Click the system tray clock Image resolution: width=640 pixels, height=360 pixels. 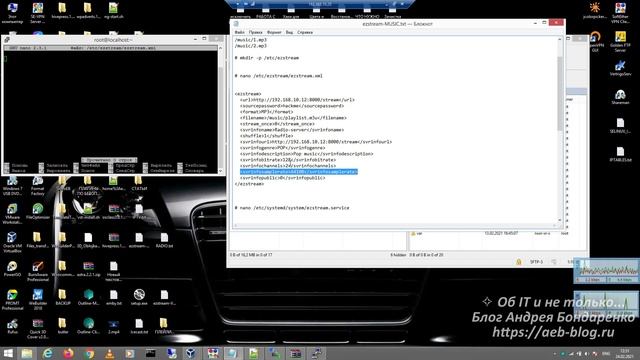625,353
